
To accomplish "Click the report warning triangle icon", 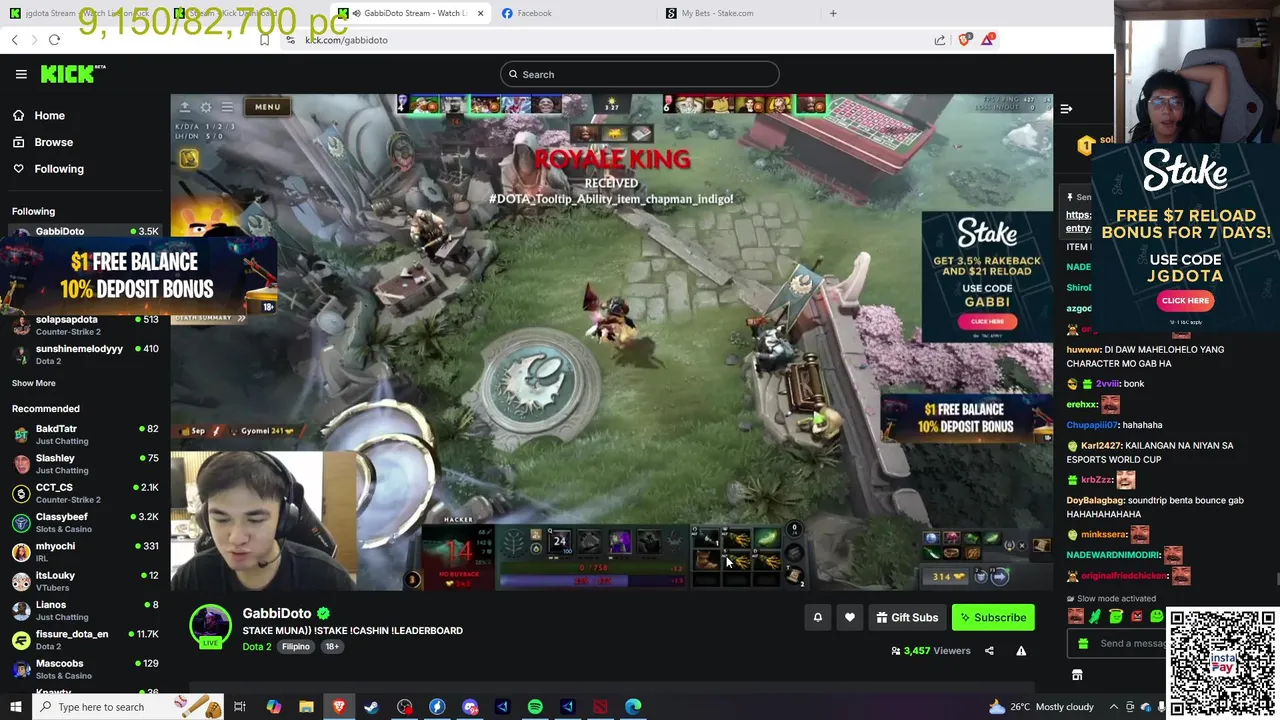I will click(x=1021, y=651).
